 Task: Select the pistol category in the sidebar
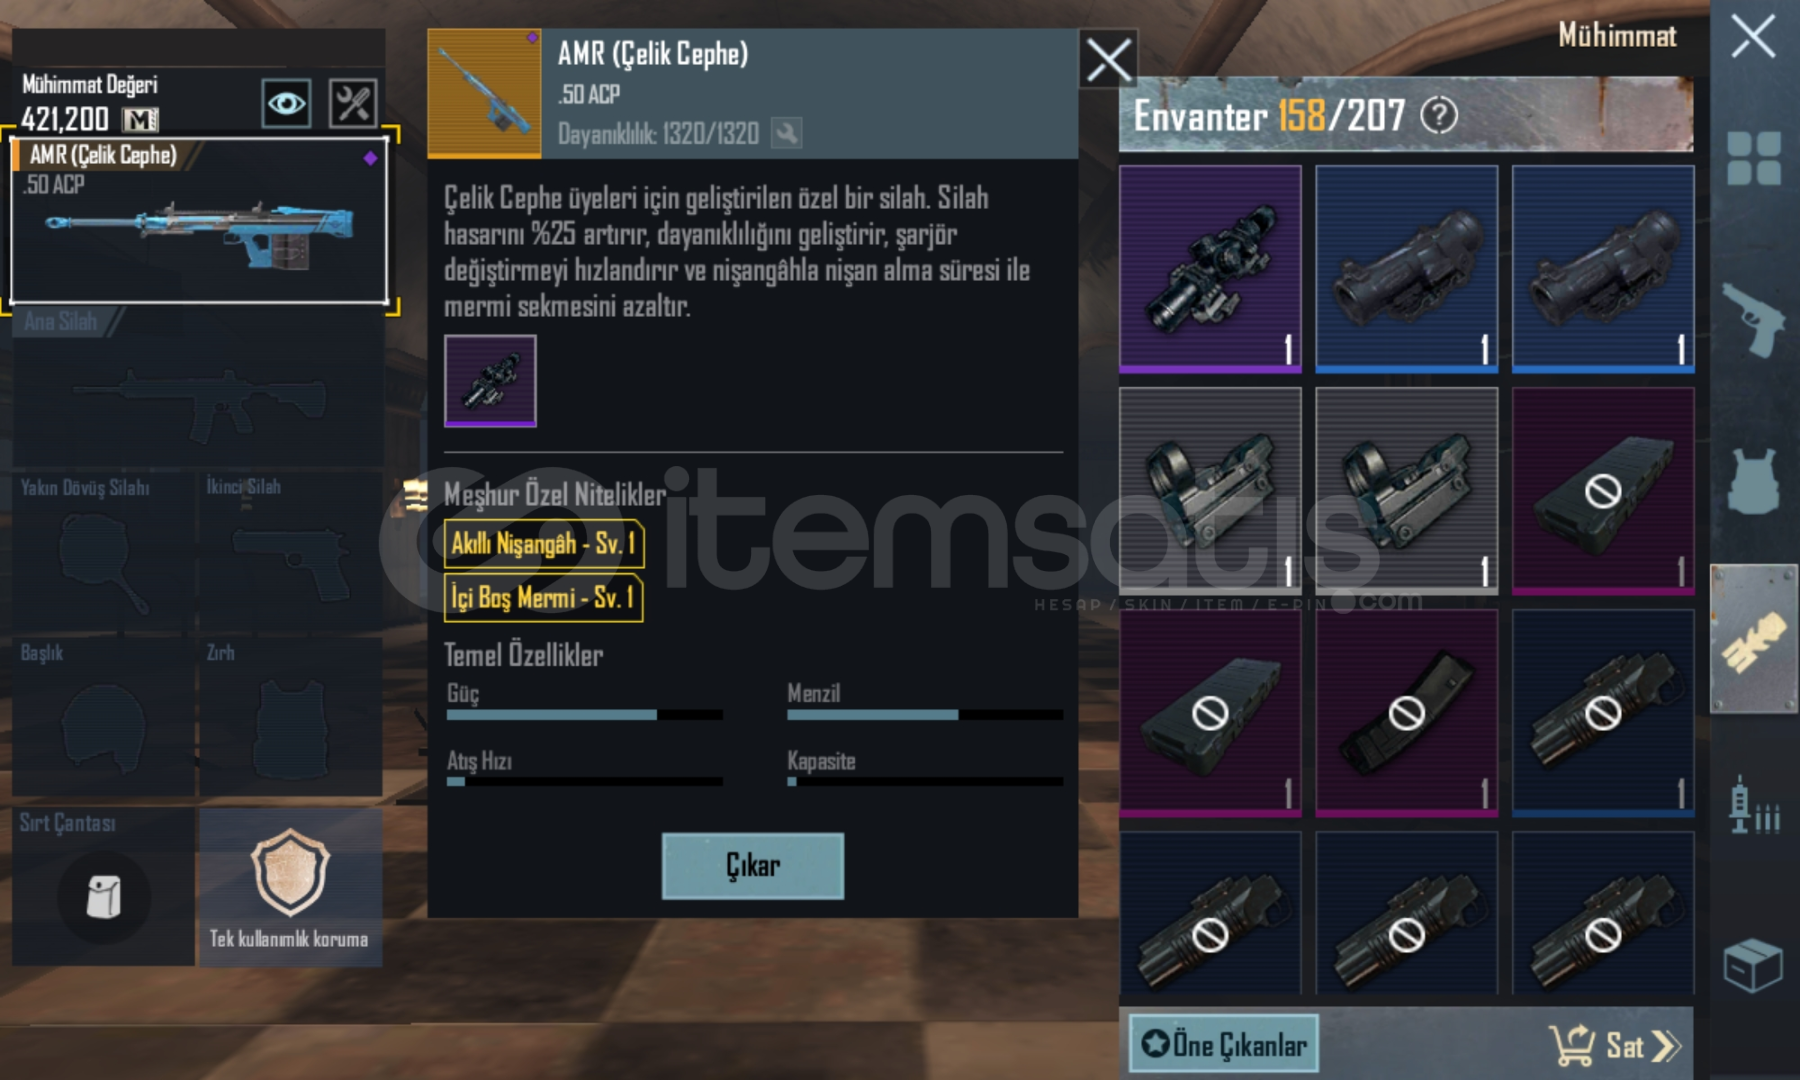[x=1753, y=319]
